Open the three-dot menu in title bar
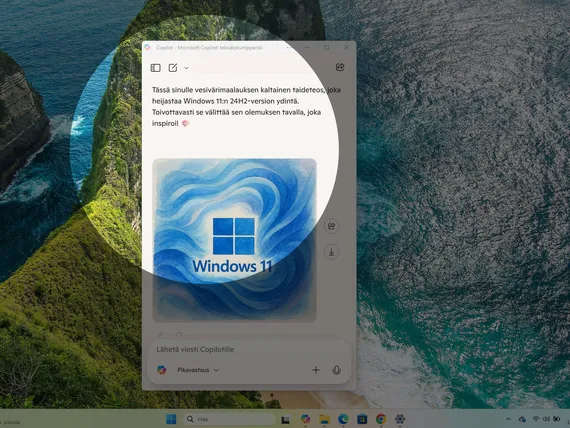Viewport: 570px width, 428px height. 289,47
